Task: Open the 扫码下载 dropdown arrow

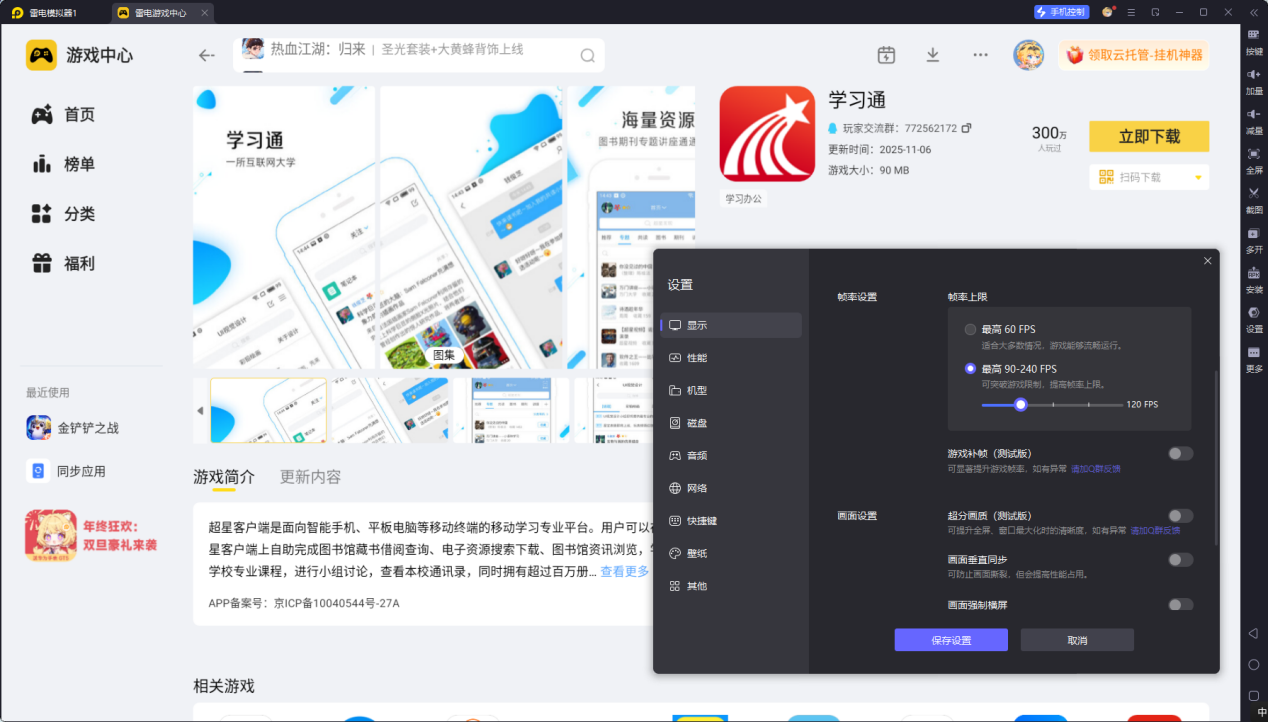Action: 1198,178
